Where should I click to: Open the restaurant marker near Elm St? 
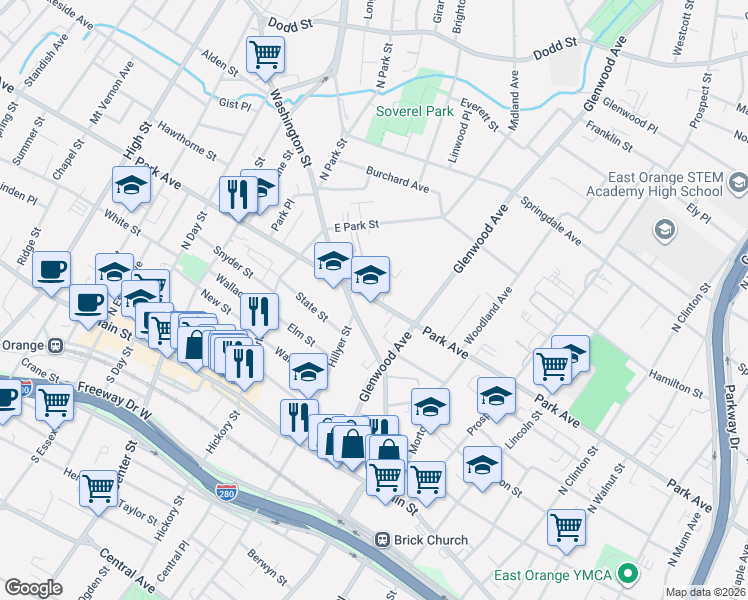click(x=259, y=312)
